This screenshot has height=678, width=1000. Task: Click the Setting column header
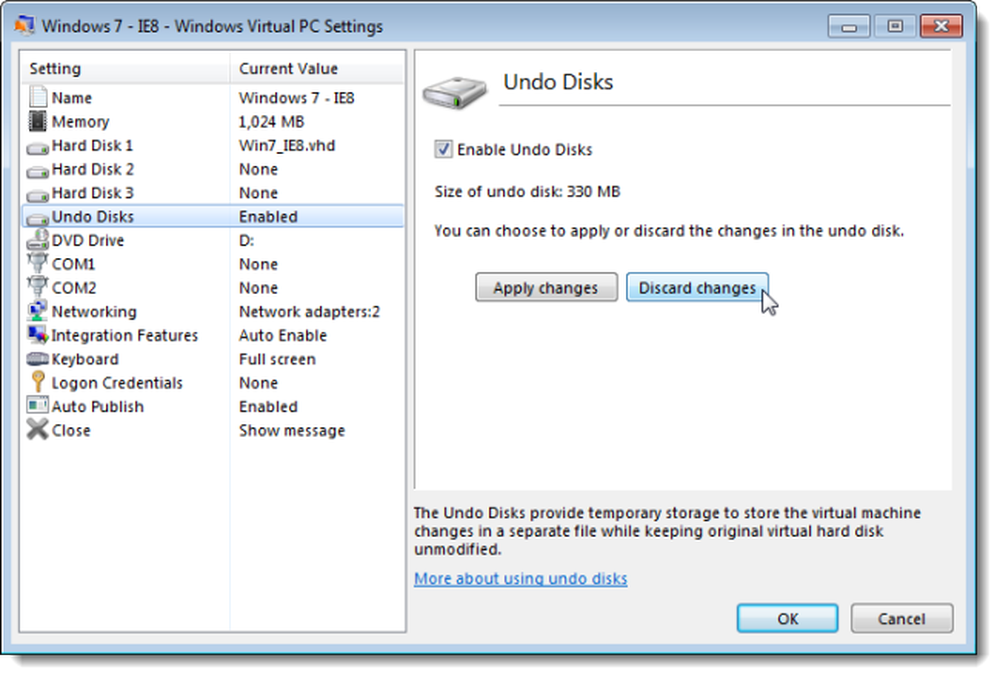pos(126,68)
